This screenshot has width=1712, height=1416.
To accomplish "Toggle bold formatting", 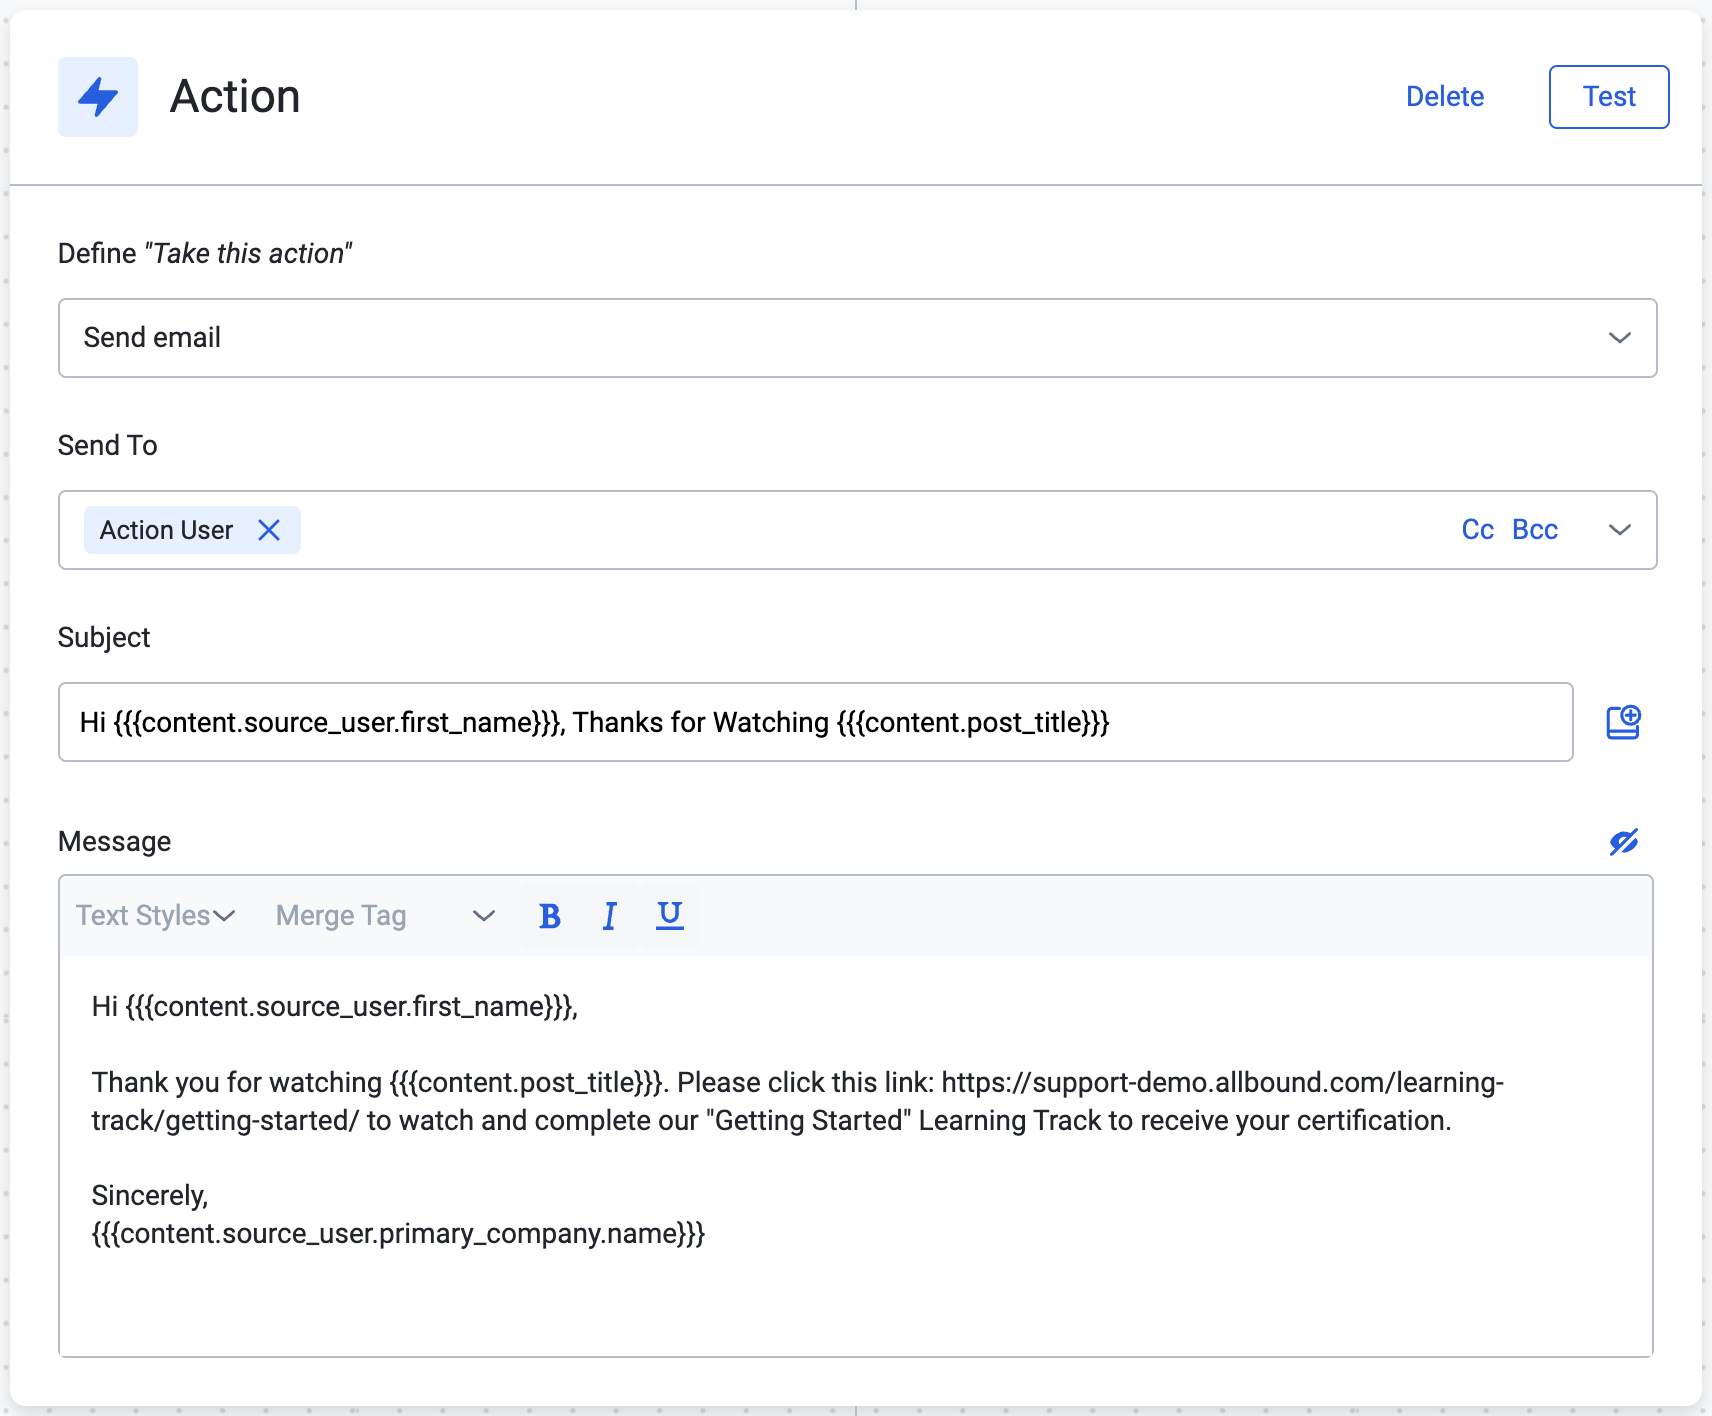I will pos(550,916).
